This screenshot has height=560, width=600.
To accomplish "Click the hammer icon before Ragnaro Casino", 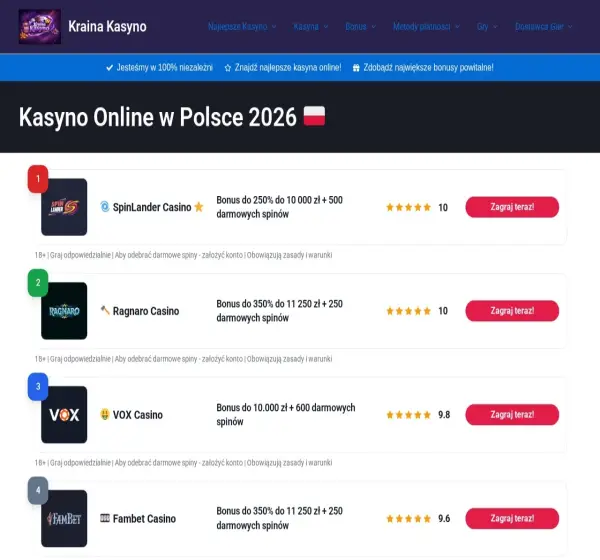I will pos(105,310).
